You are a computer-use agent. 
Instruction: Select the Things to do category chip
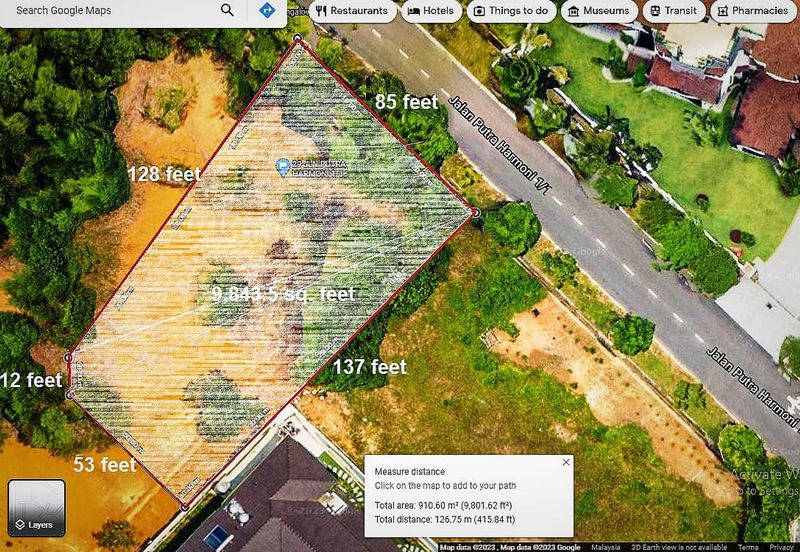pos(510,11)
